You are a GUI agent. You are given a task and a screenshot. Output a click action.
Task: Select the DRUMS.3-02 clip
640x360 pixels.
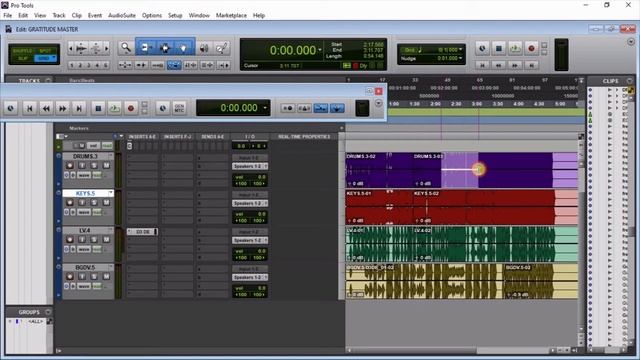point(379,170)
